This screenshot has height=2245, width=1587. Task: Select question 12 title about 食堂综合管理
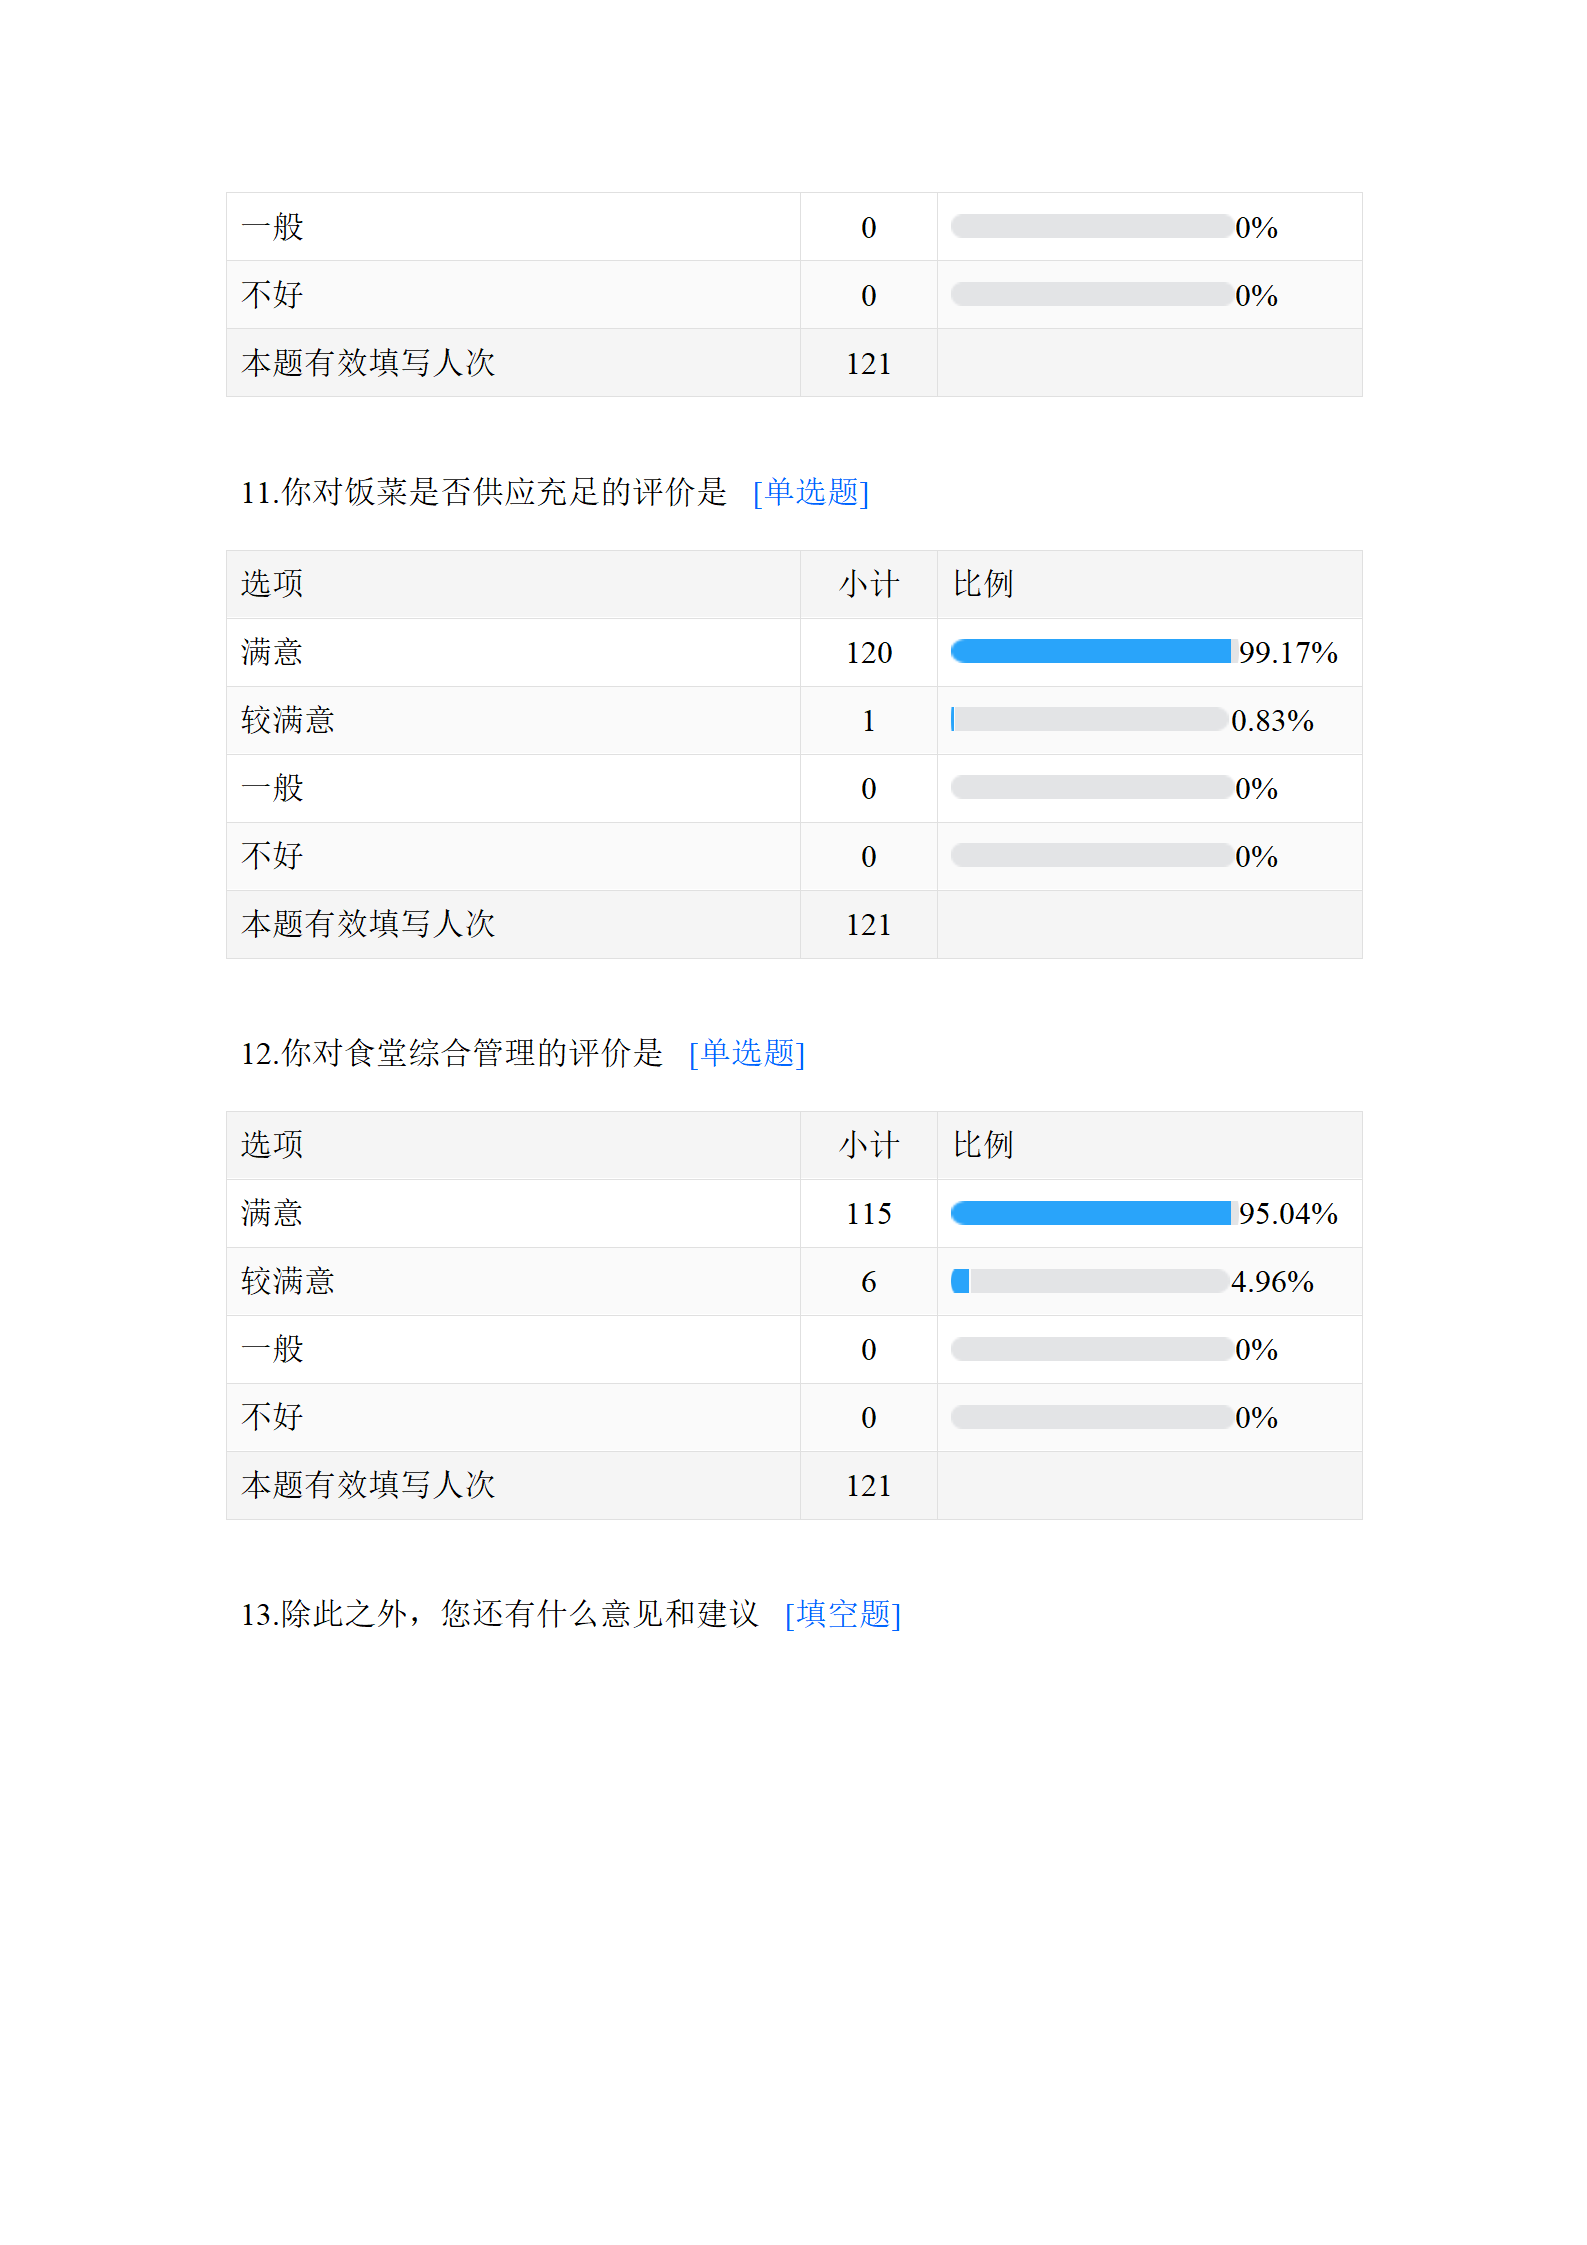coord(451,1053)
